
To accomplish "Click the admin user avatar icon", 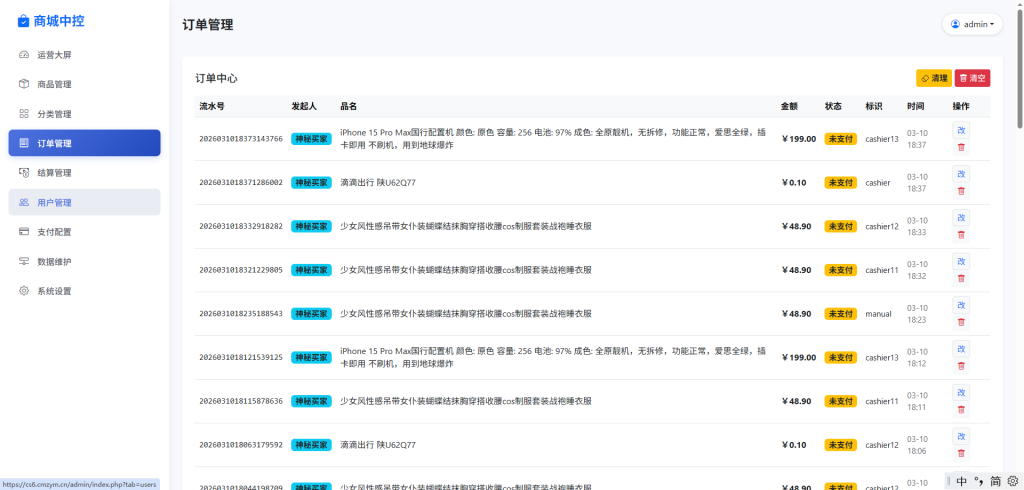I will click(955, 24).
